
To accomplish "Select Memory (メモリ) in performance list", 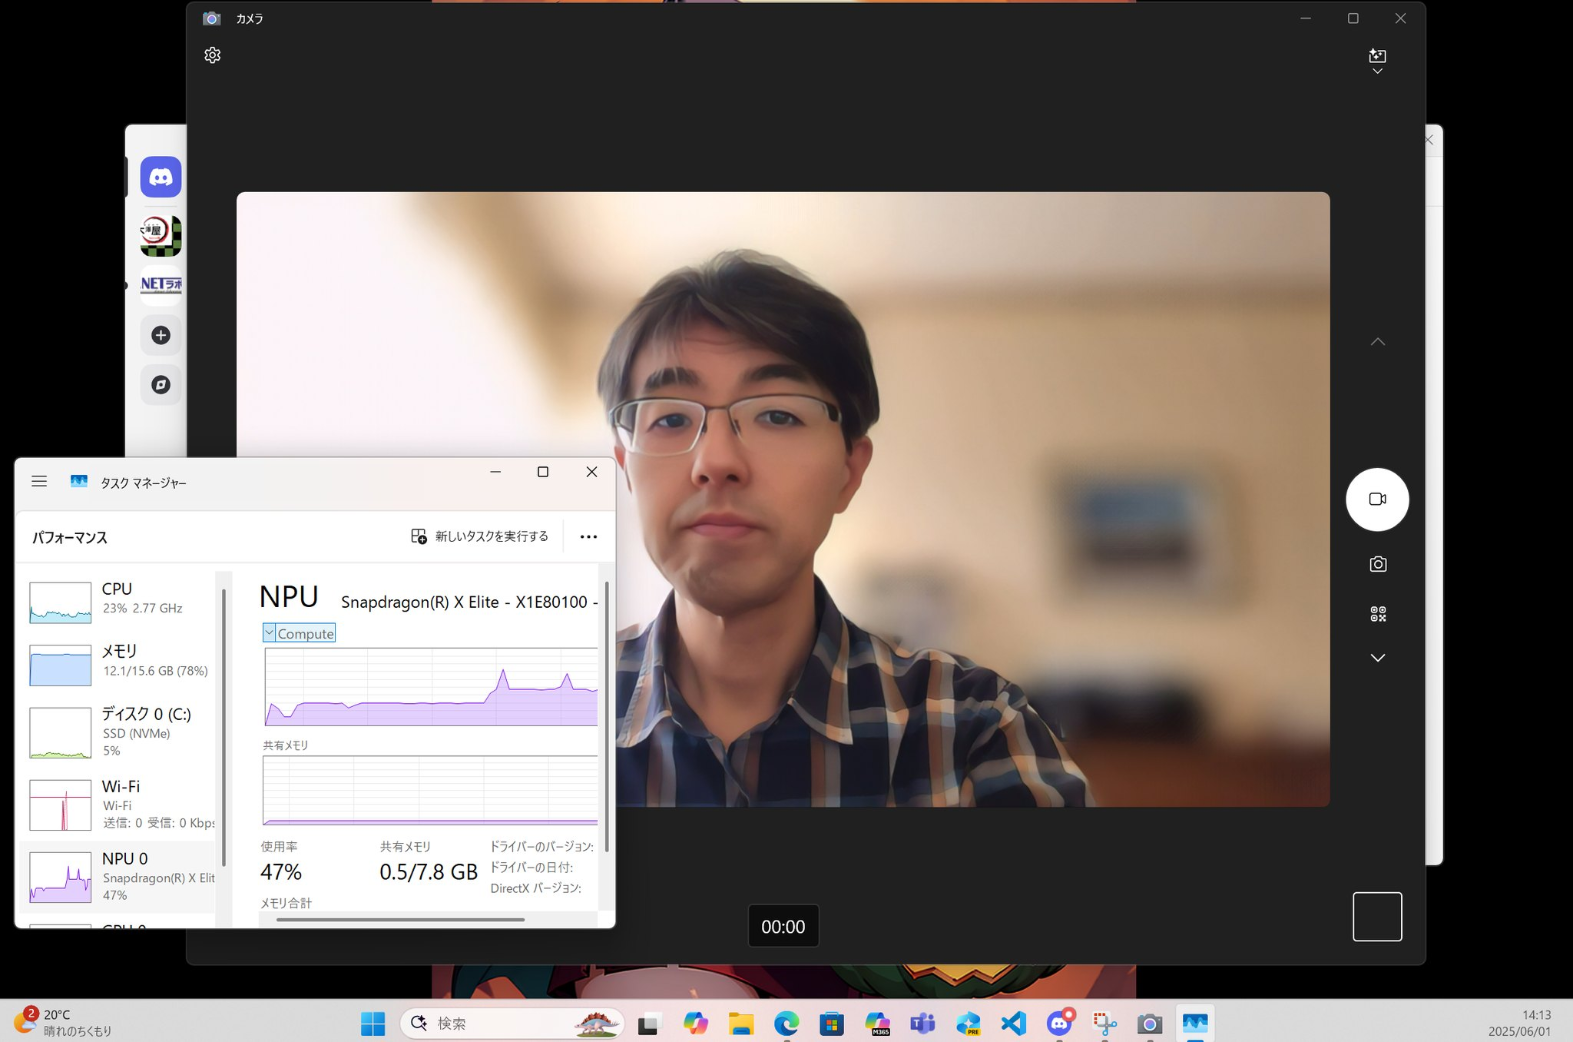I will click(x=117, y=664).
